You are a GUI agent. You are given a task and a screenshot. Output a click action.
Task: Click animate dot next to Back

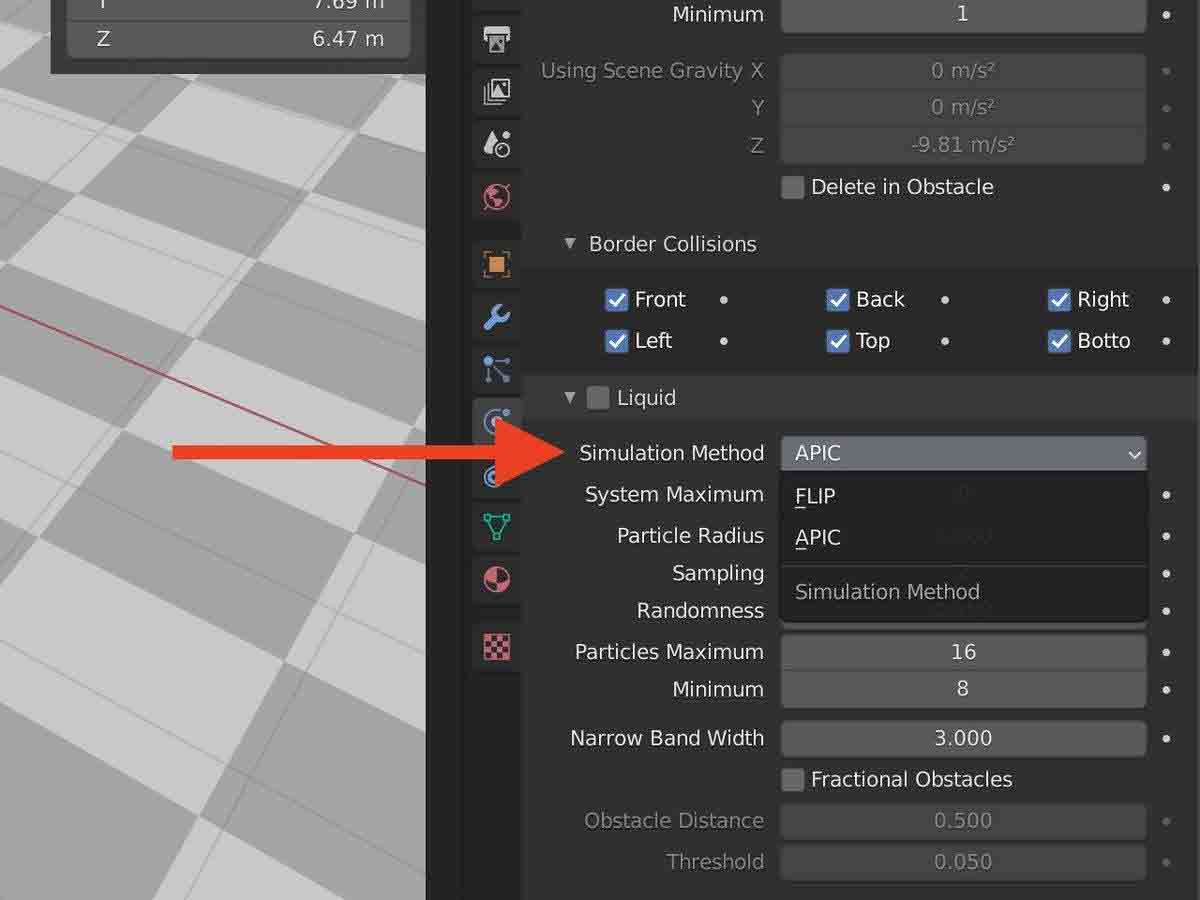pyautogui.click(x=945, y=300)
